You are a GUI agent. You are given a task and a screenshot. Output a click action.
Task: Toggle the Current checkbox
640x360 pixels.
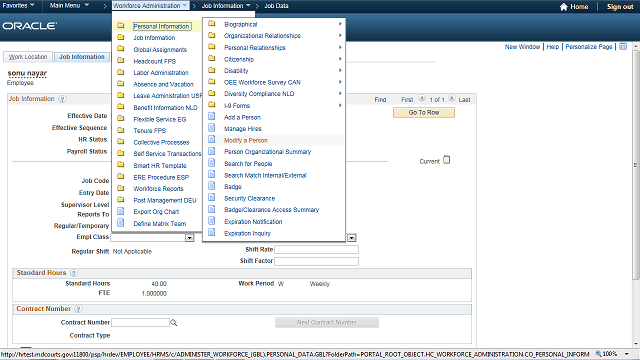[x=447, y=160]
